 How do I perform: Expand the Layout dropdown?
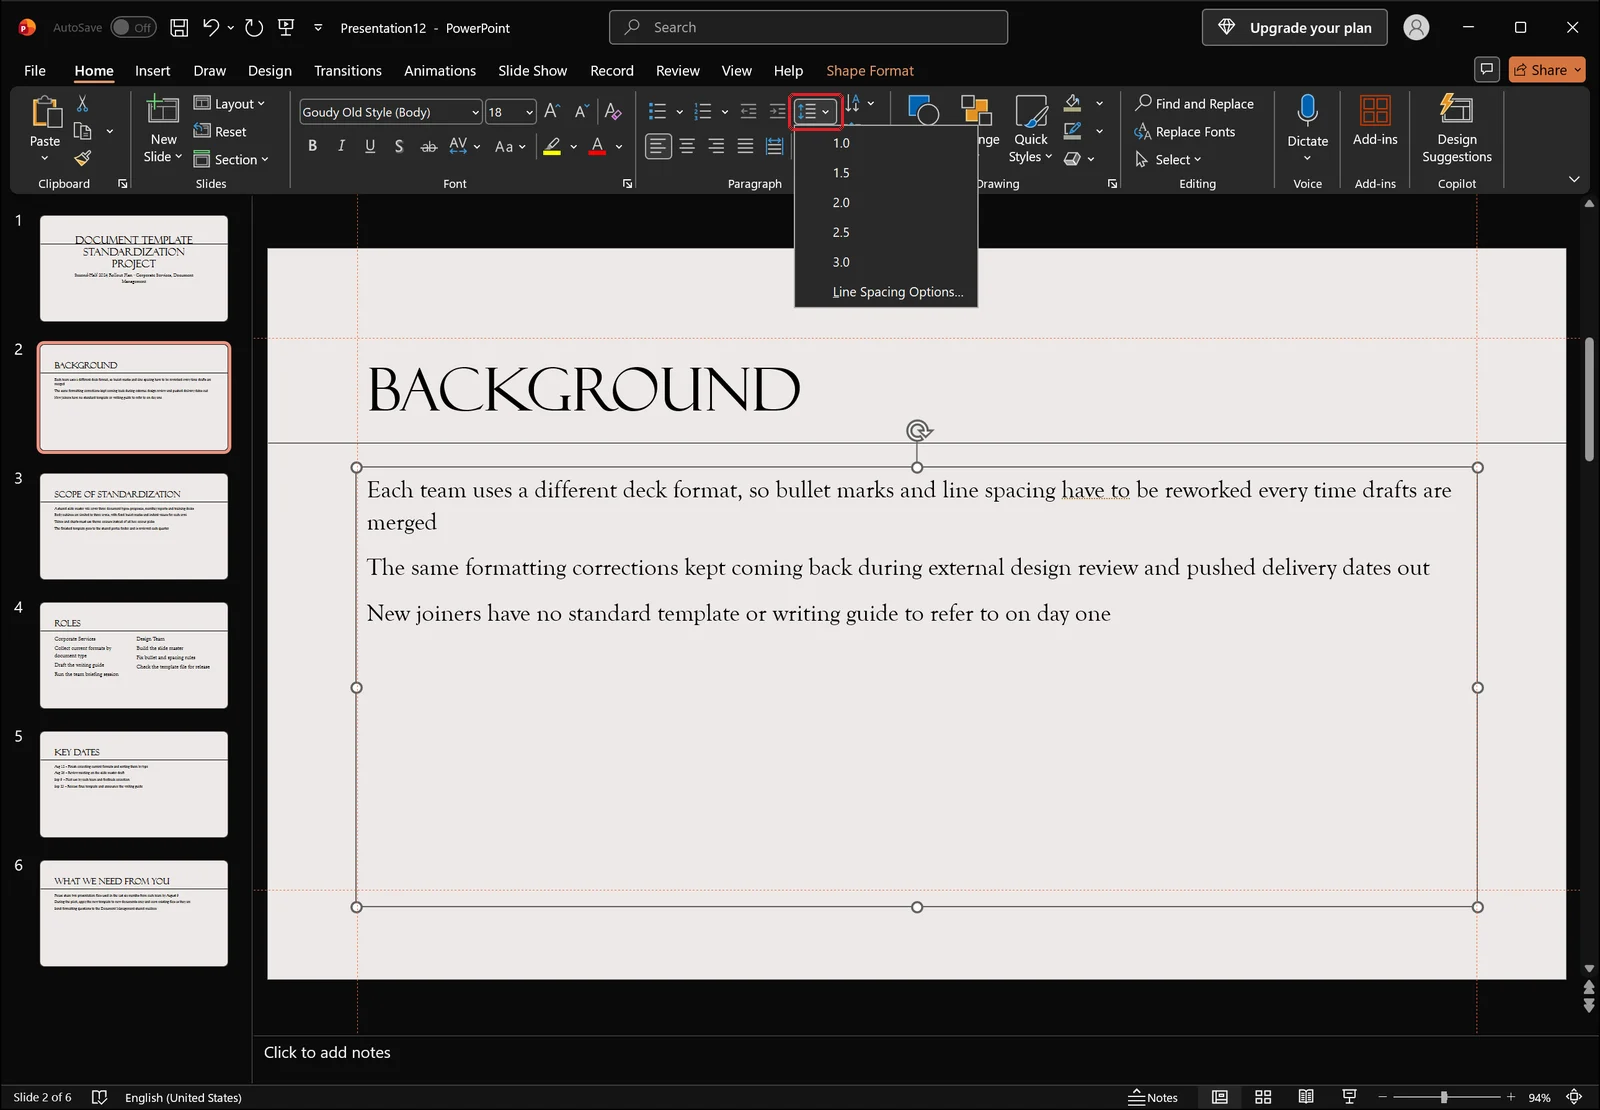click(x=229, y=103)
